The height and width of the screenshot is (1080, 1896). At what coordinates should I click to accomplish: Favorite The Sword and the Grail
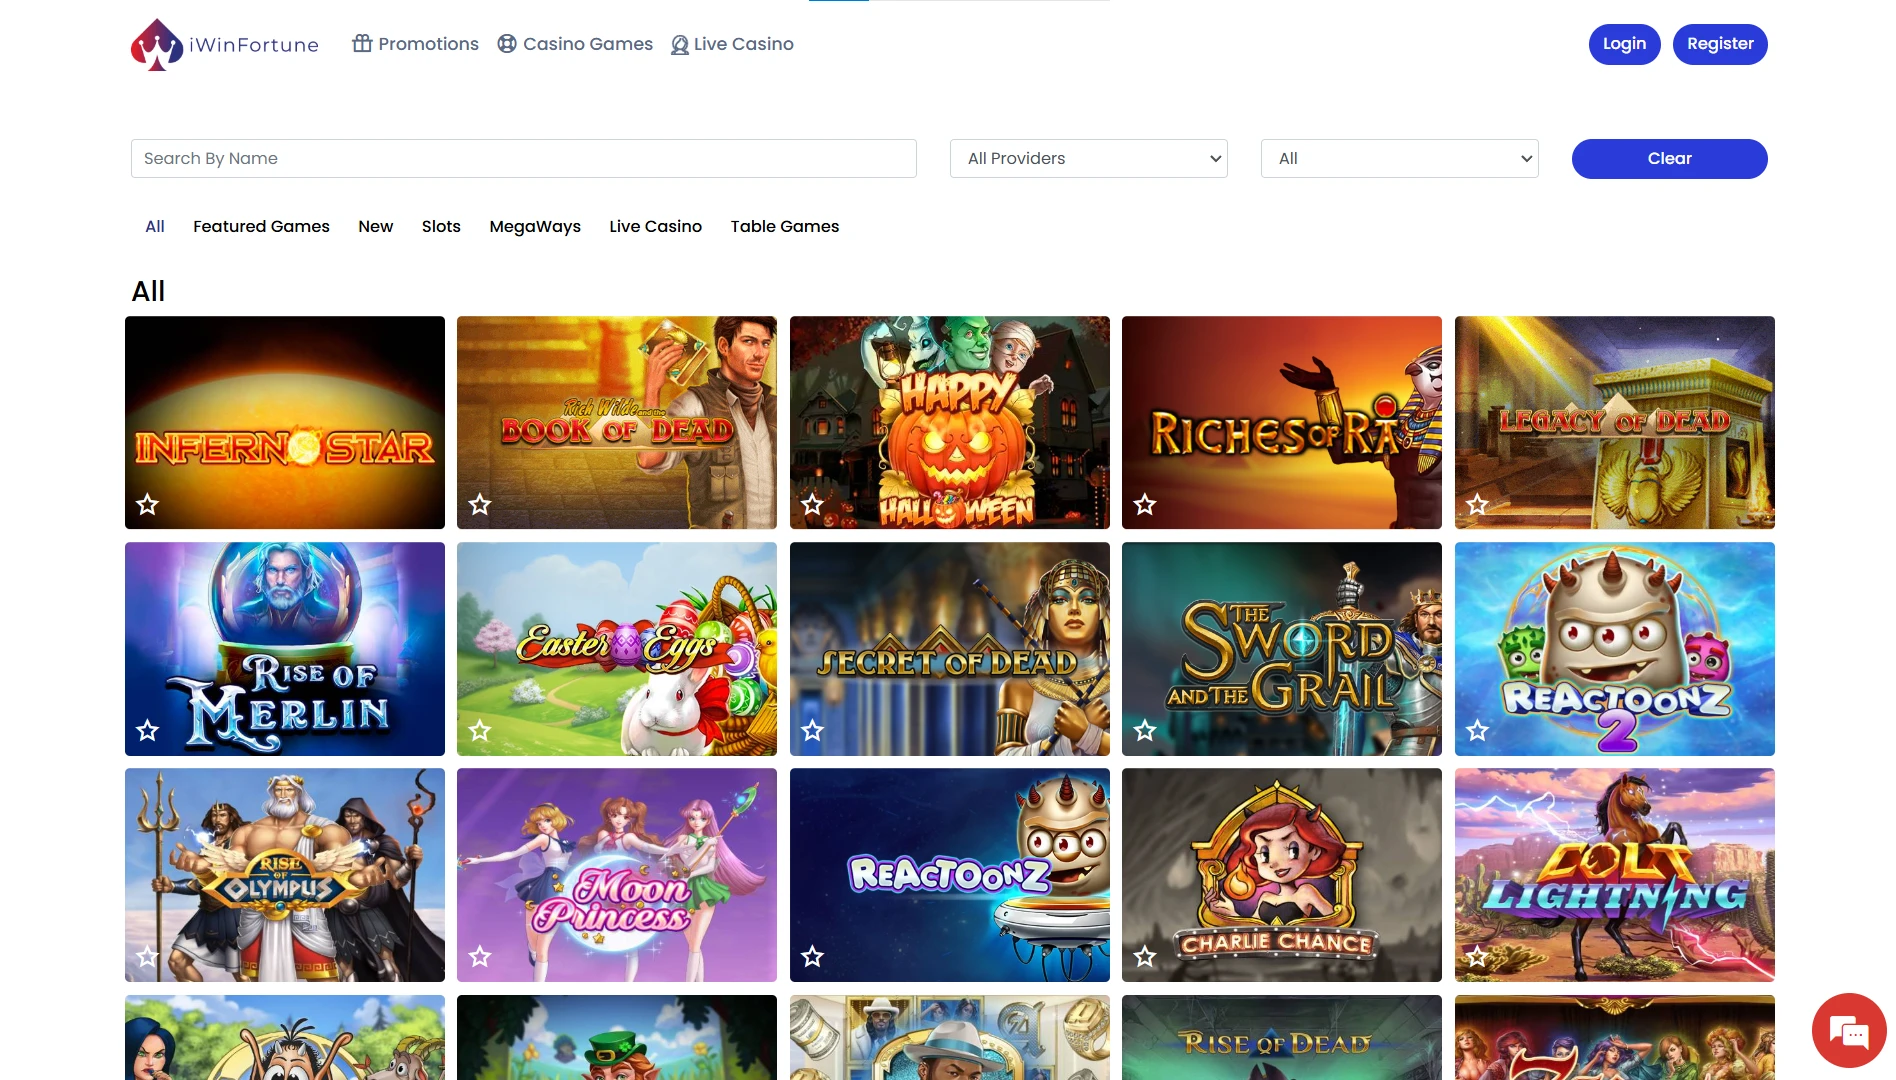(1145, 731)
